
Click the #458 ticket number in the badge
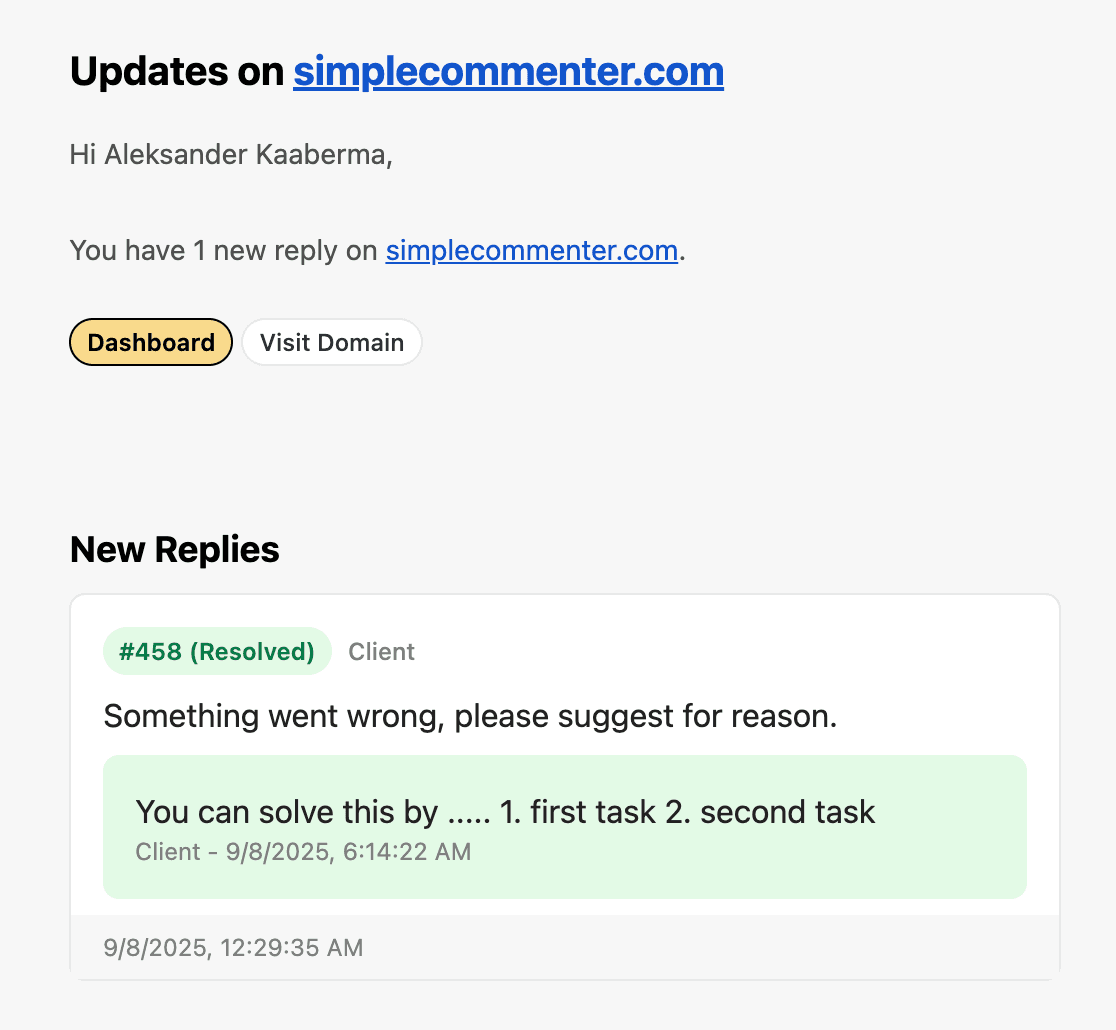click(x=150, y=652)
